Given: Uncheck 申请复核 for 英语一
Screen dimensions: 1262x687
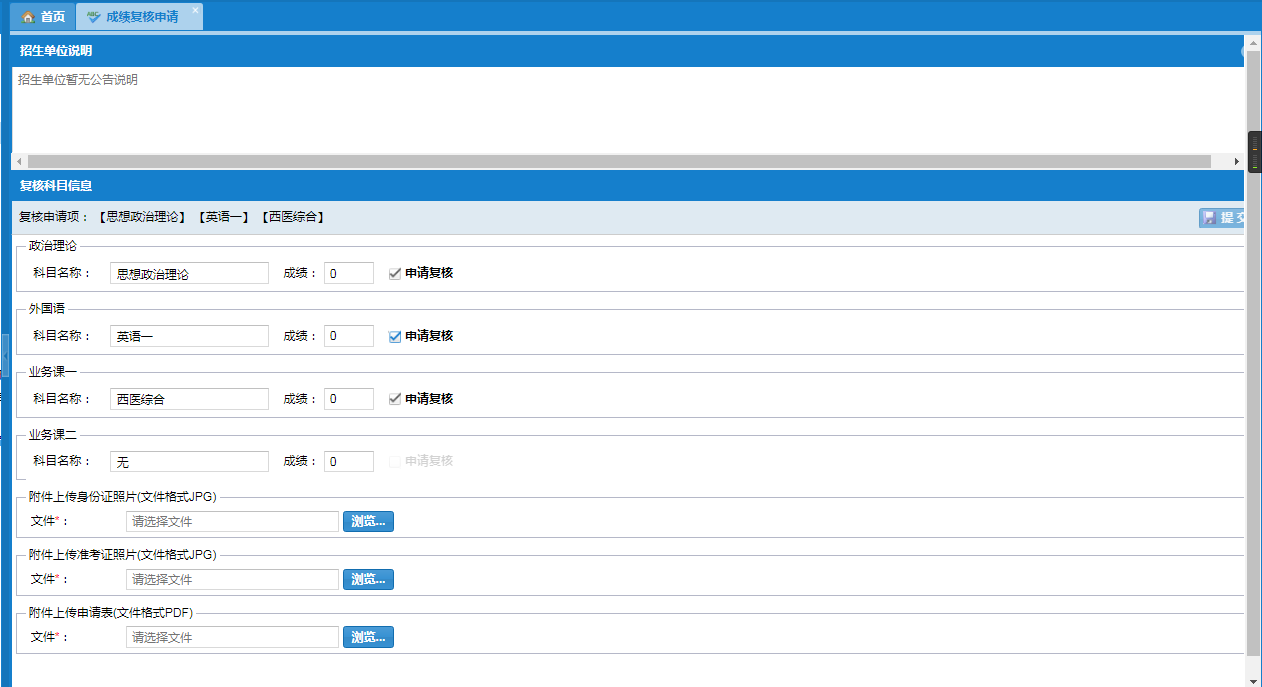Looking at the screenshot, I should [395, 336].
